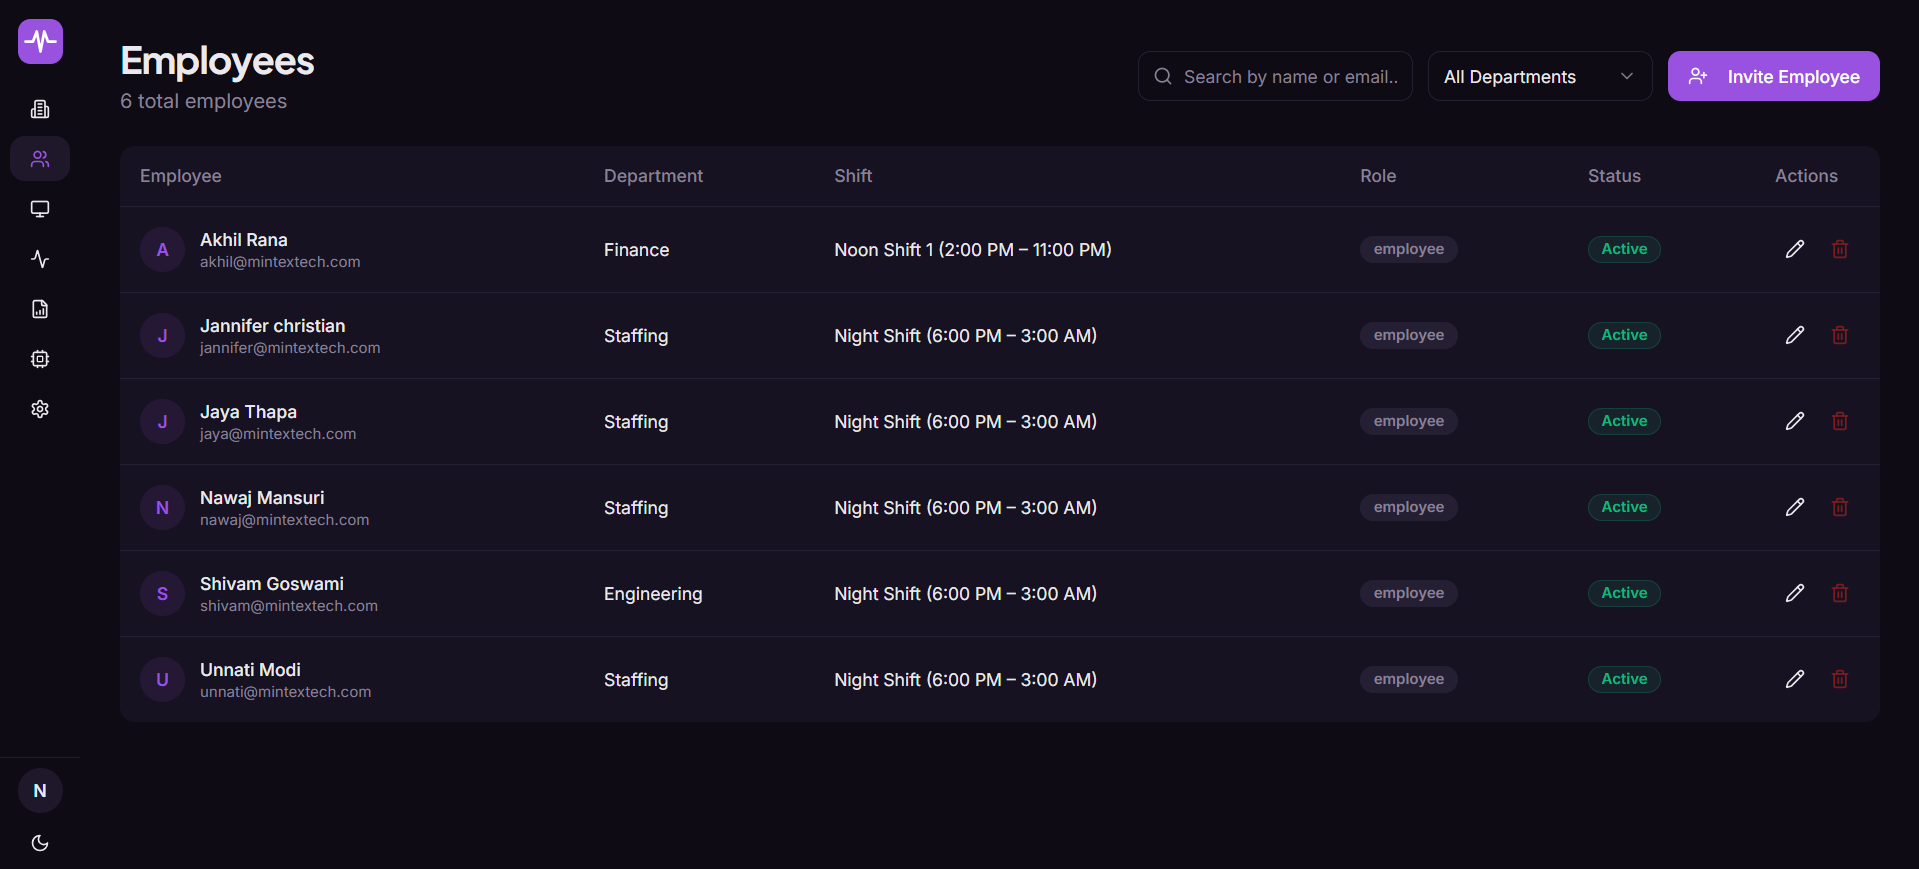Open the N user avatar menu
Image resolution: width=1919 pixels, height=869 pixels.
(40, 791)
